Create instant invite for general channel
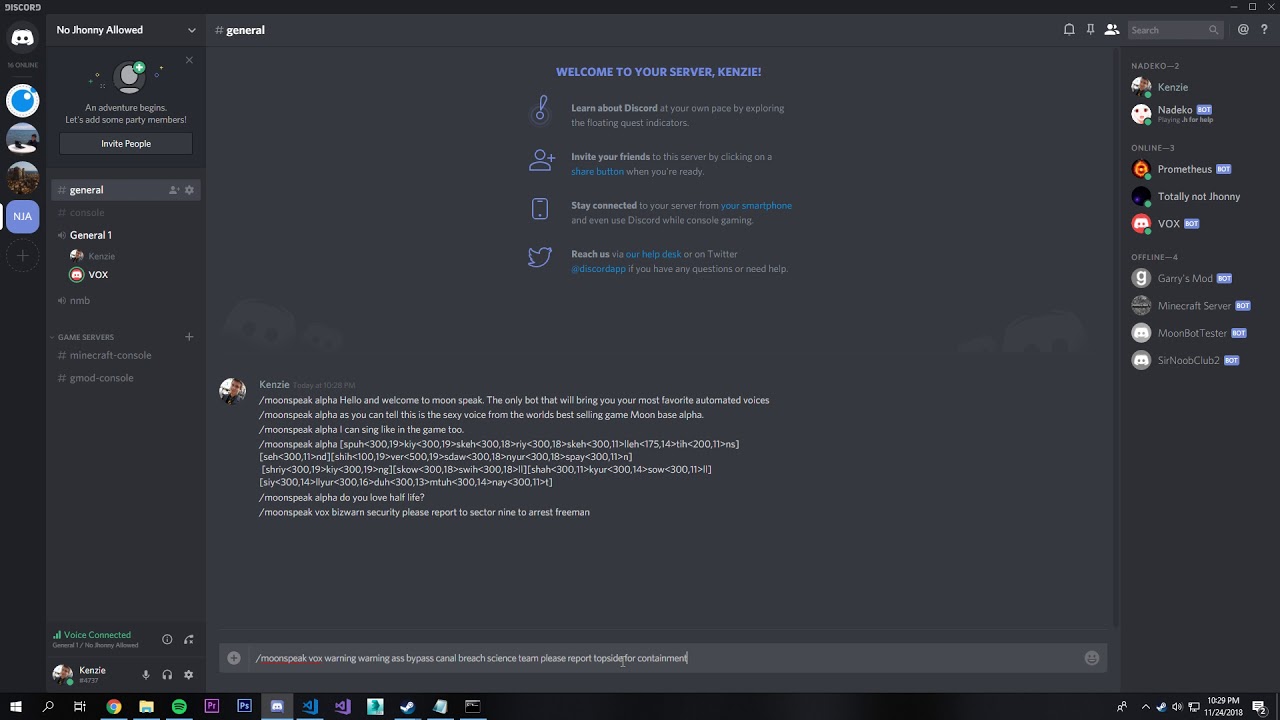The width and height of the screenshot is (1280, 720). click(x=173, y=190)
